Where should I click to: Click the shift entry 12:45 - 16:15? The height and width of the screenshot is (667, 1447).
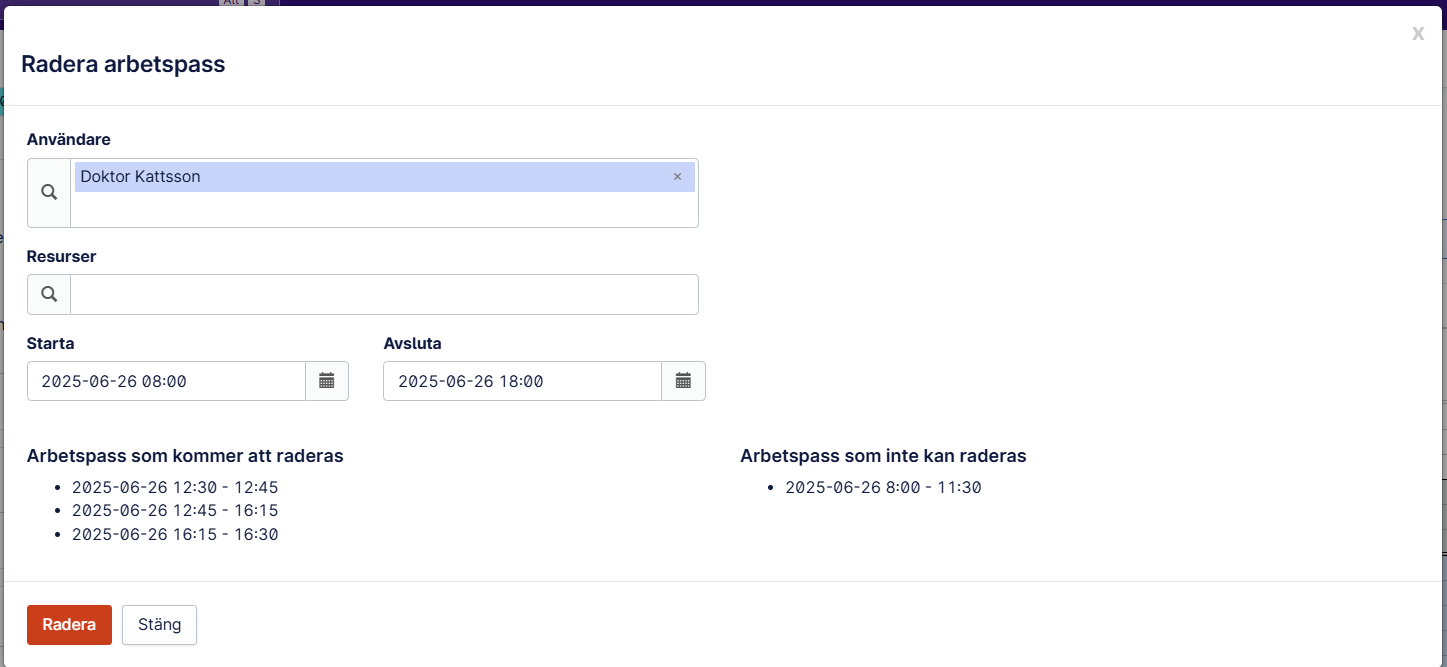point(175,511)
